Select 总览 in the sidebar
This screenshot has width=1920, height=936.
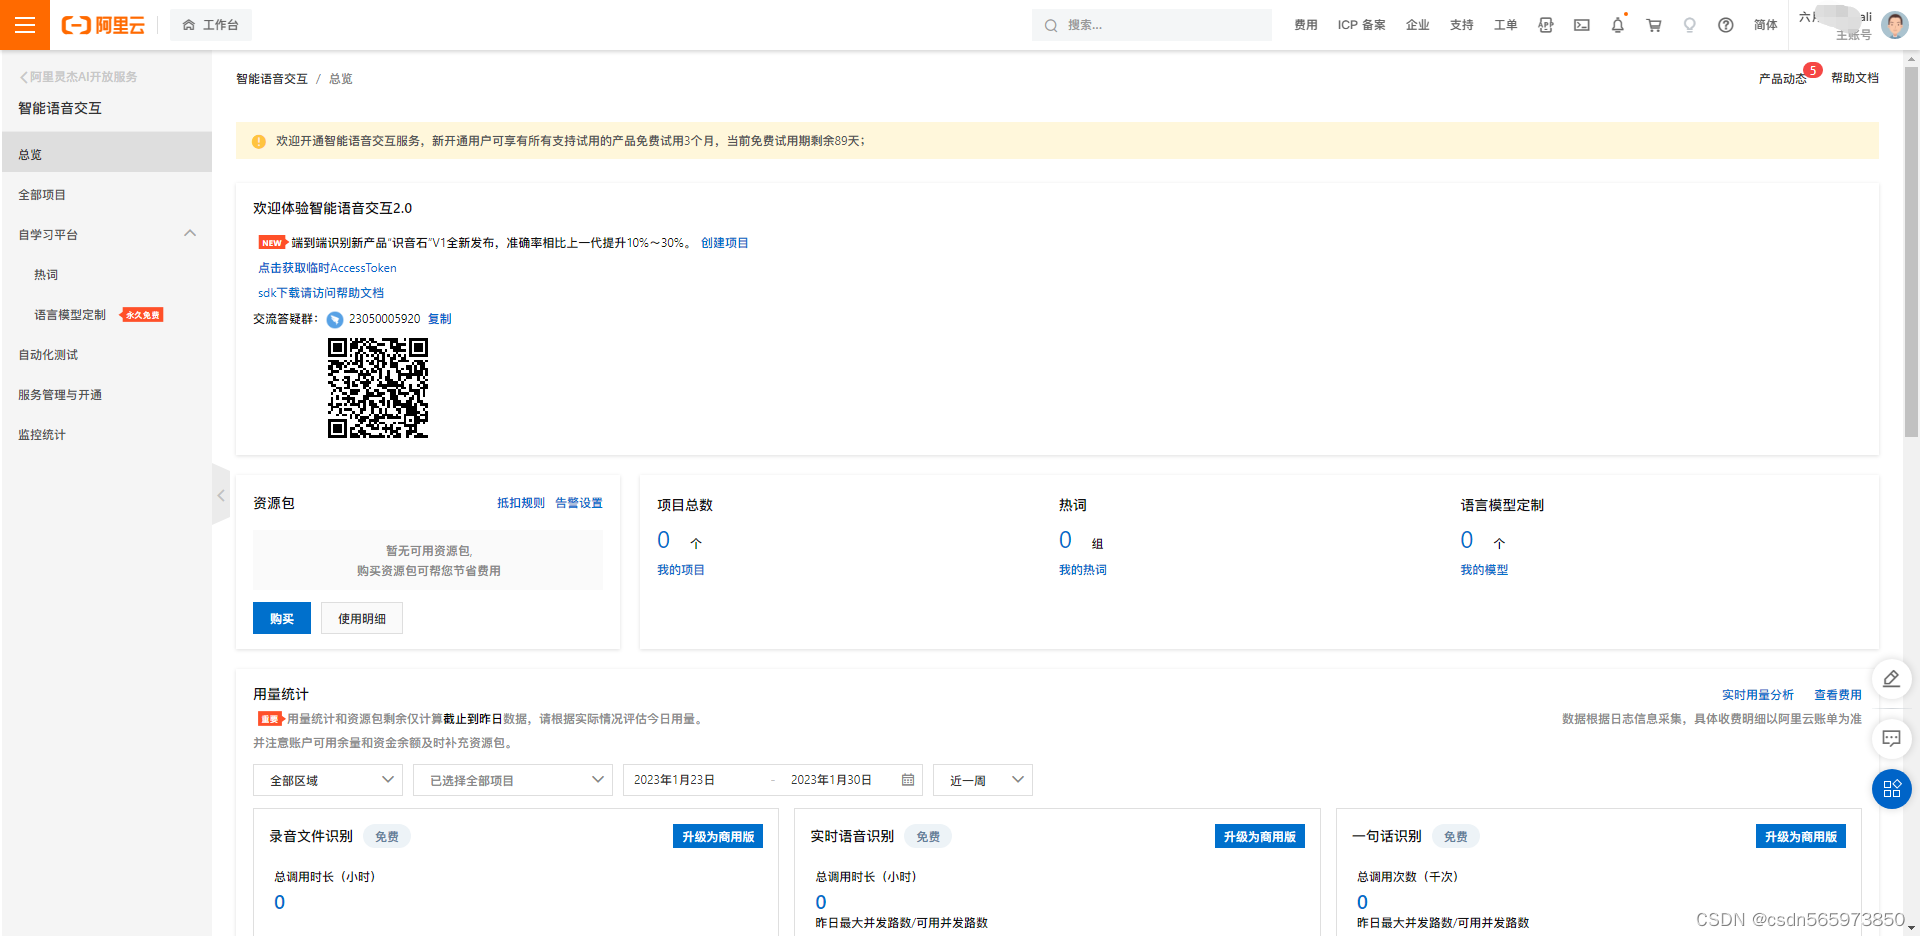(x=106, y=154)
